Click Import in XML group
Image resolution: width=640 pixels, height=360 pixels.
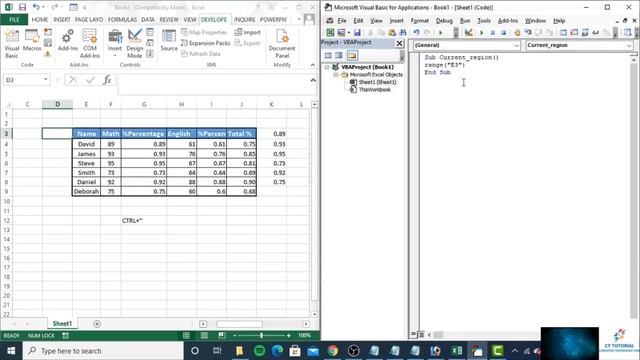tap(247, 32)
